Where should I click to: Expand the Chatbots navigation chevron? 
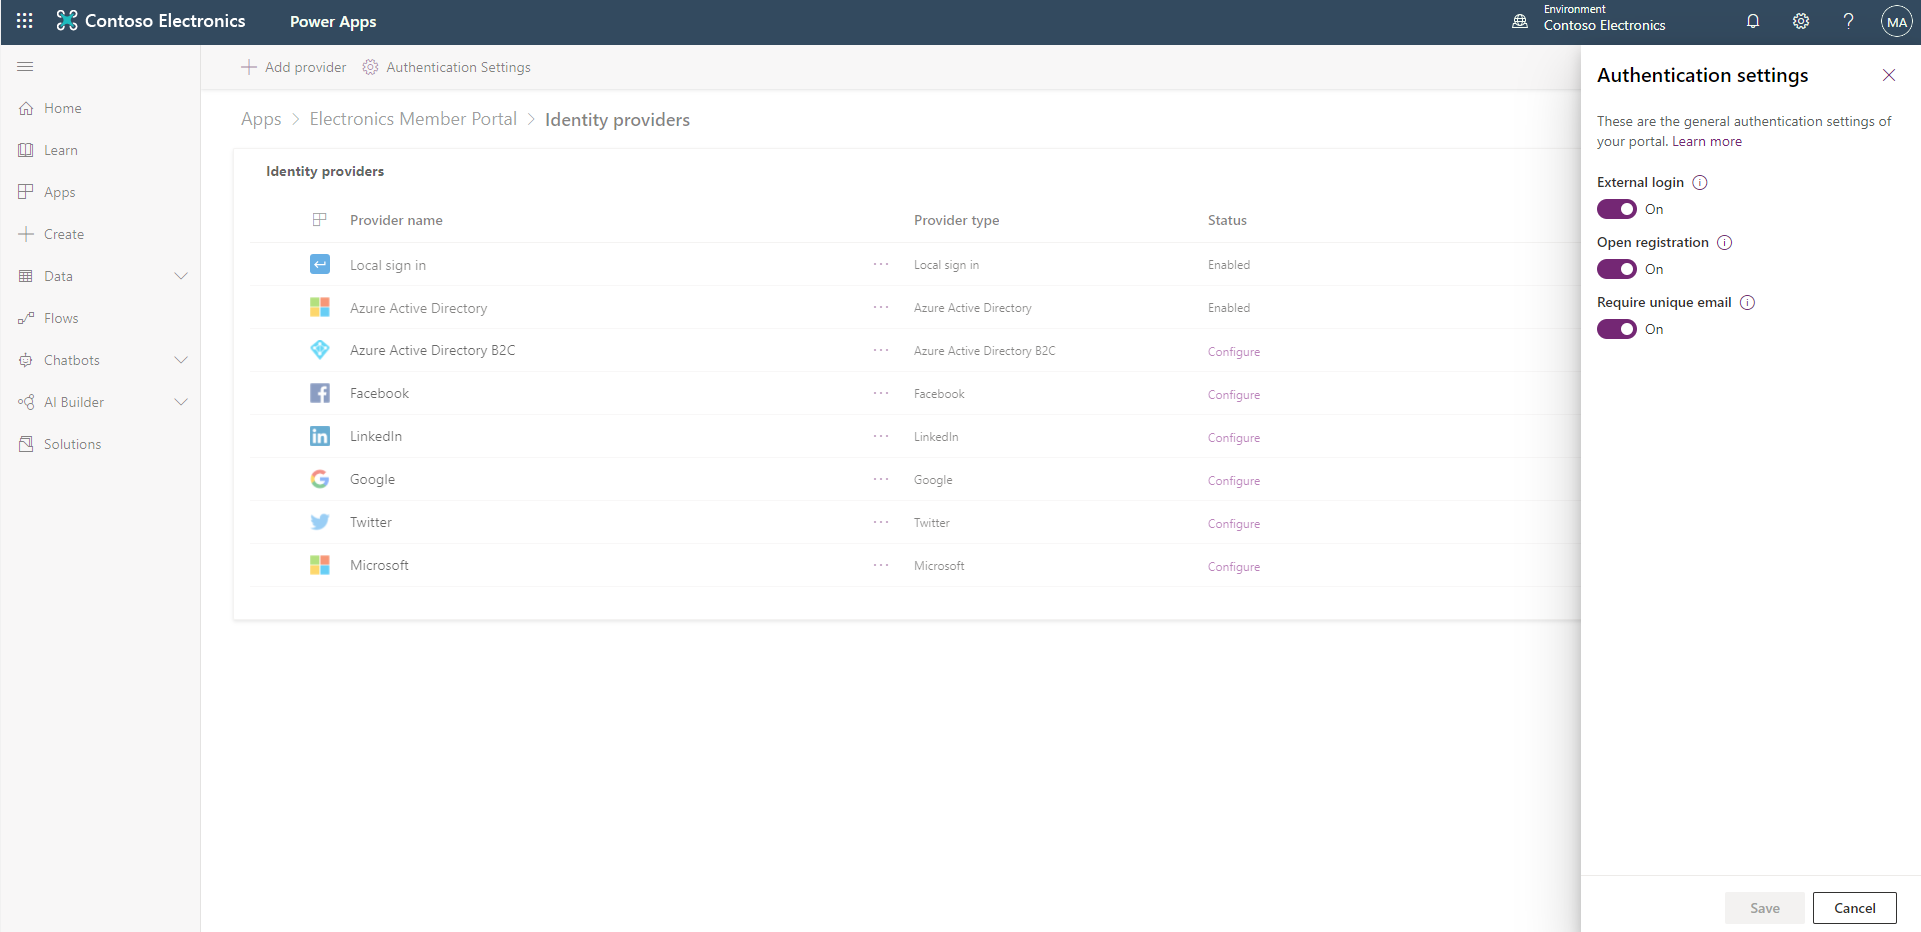click(x=181, y=360)
